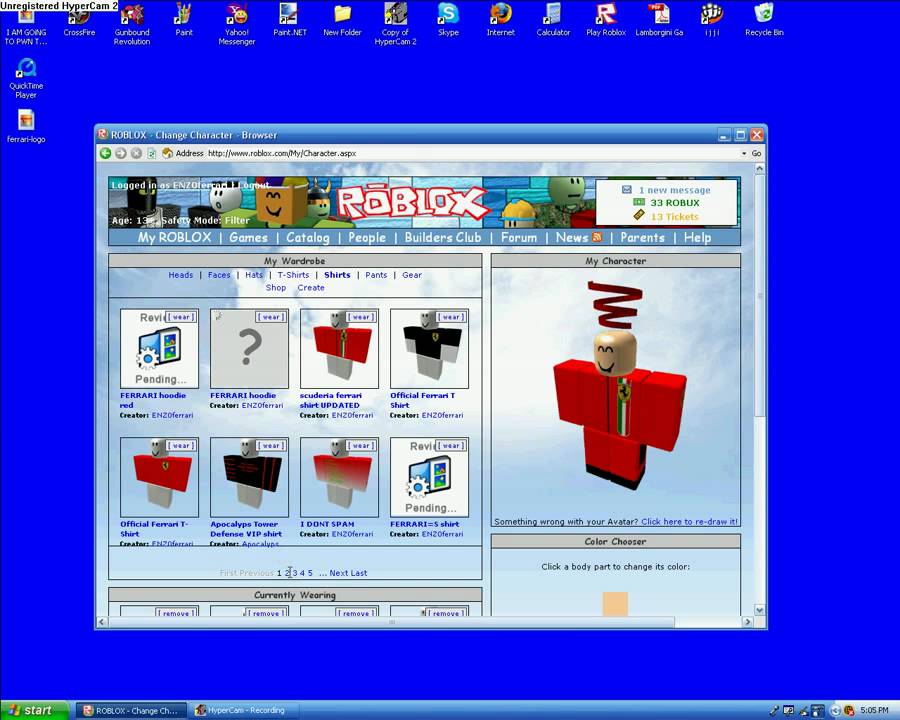Open the Parents menu item
Image resolution: width=900 pixels, height=720 pixels.
pos(642,237)
